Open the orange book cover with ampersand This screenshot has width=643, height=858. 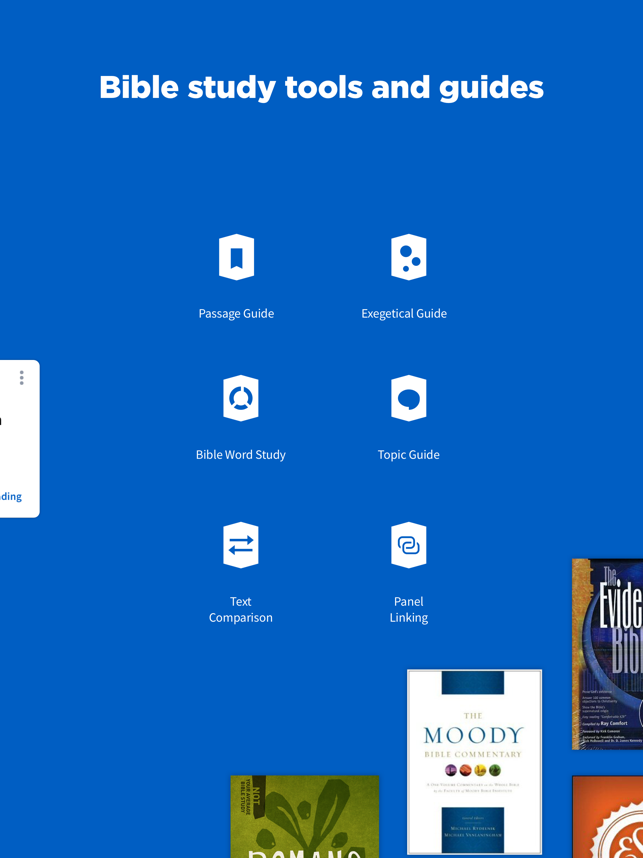[x=607, y=816]
